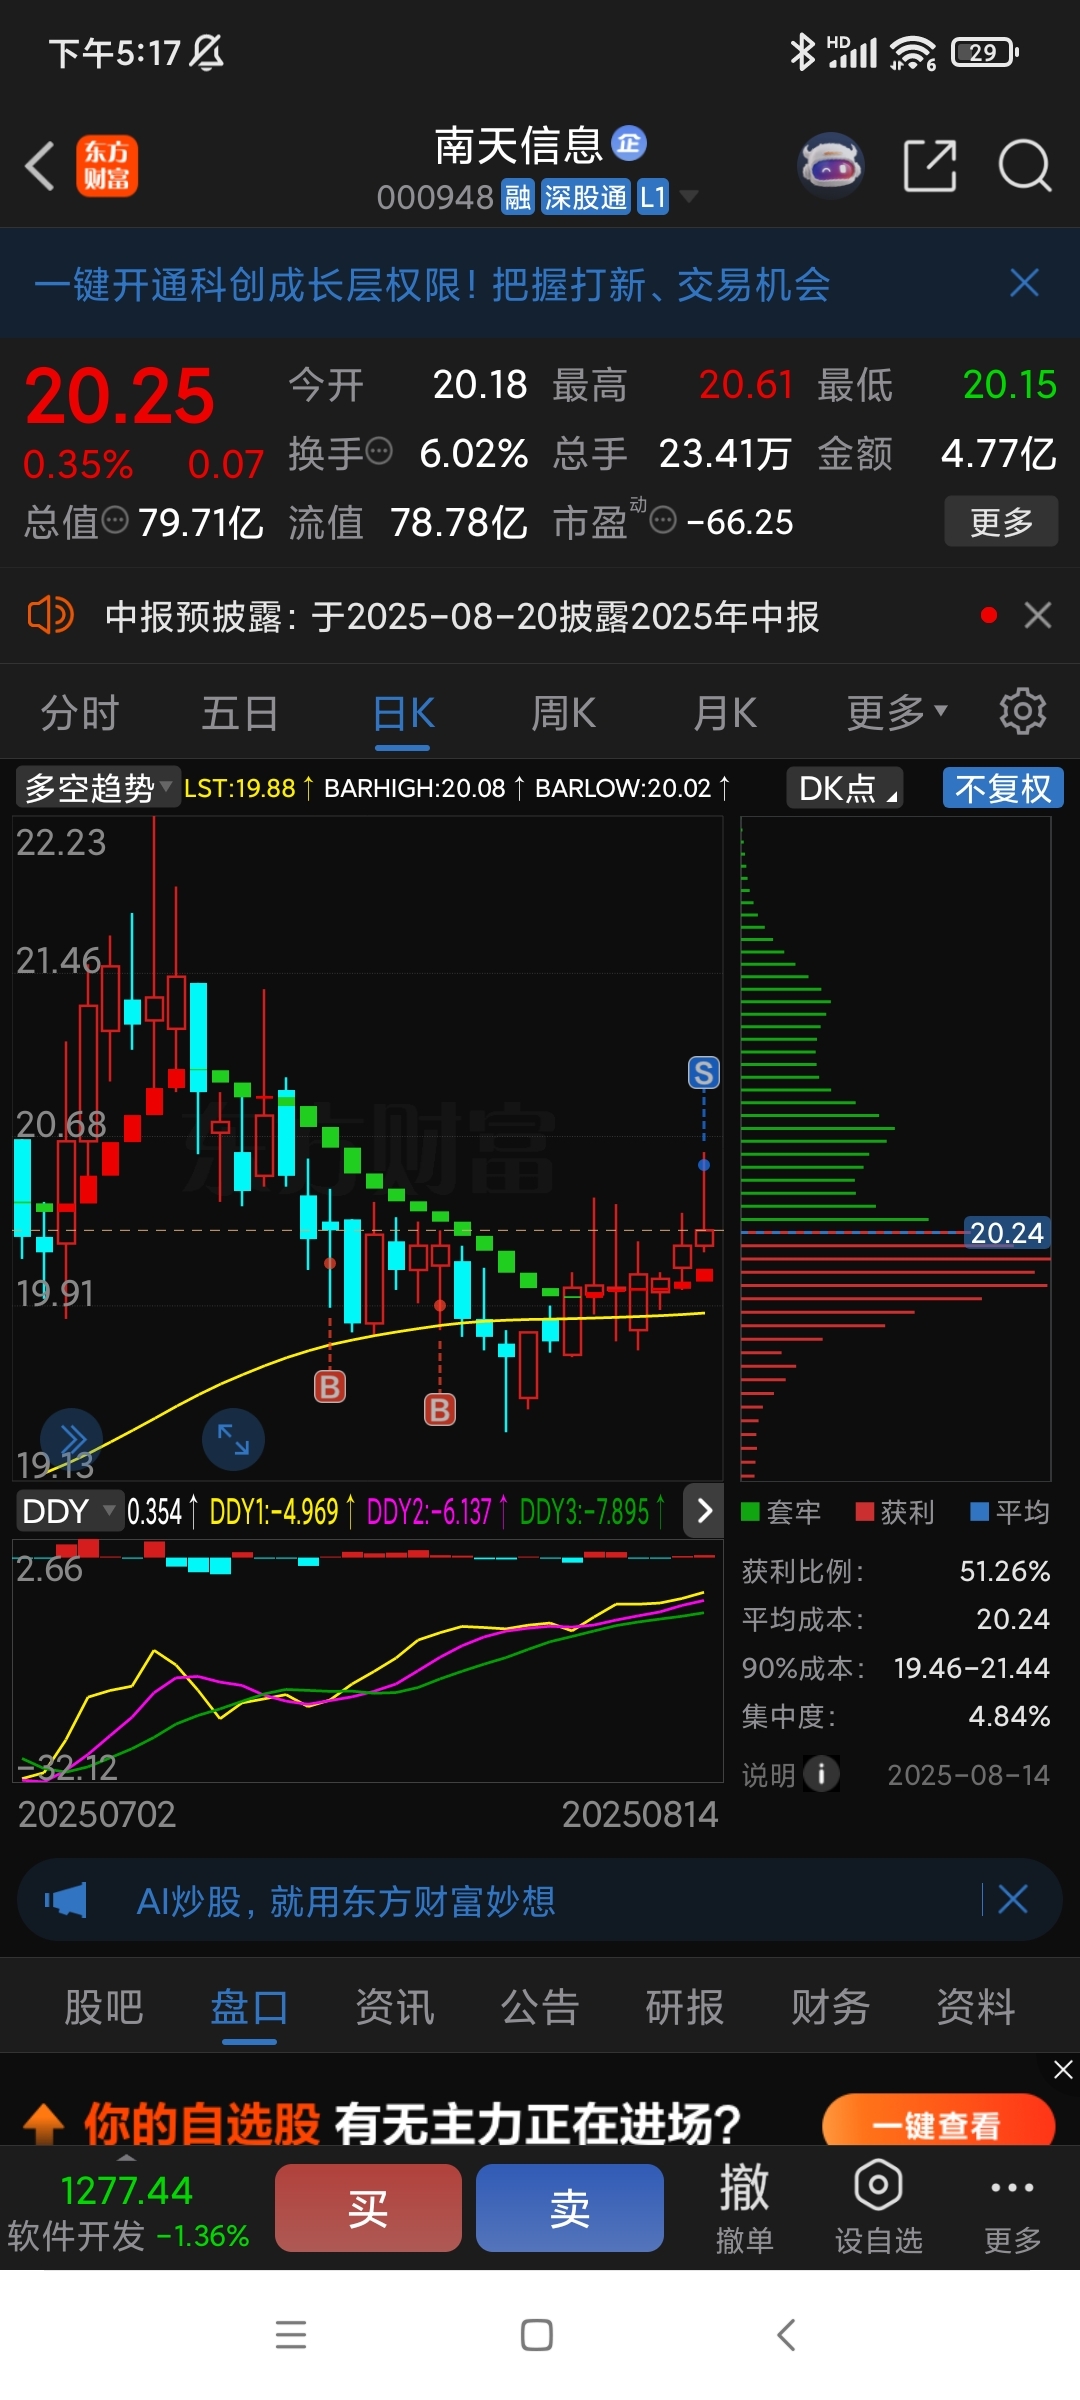
Task: Open 资料 tab
Action: 975,2007
